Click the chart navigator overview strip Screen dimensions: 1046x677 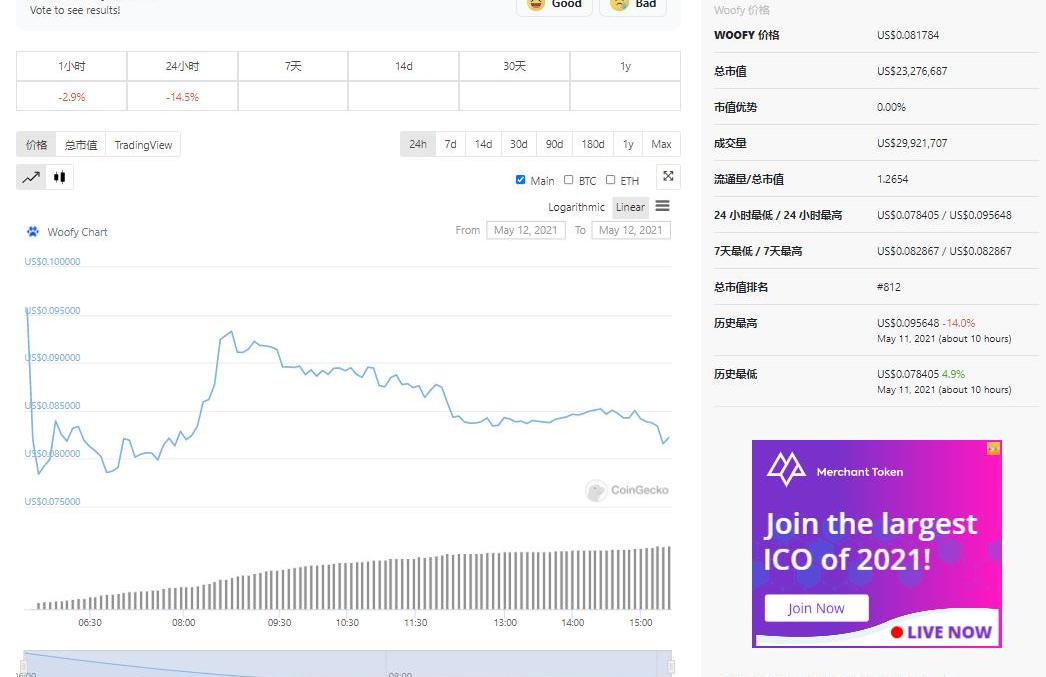[x=348, y=664]
